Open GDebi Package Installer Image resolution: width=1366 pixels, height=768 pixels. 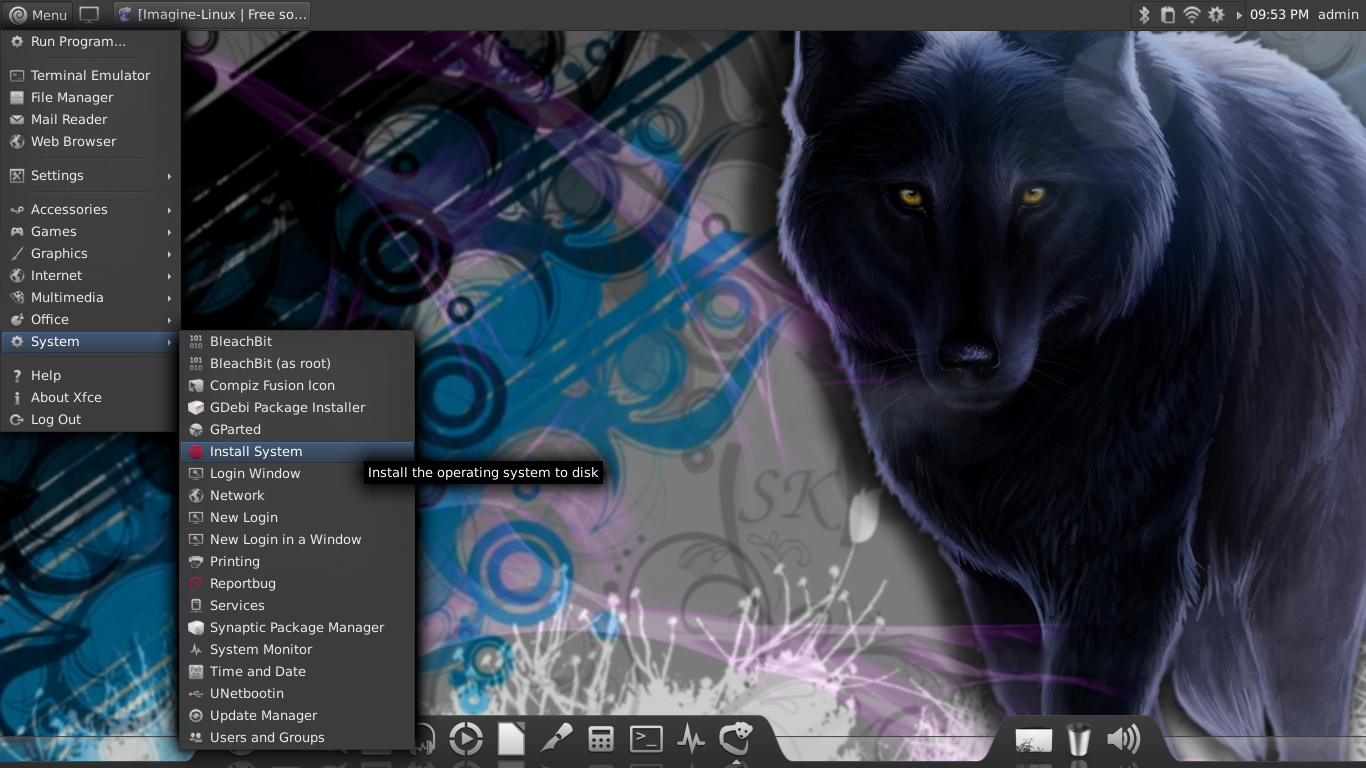point(297,407)
